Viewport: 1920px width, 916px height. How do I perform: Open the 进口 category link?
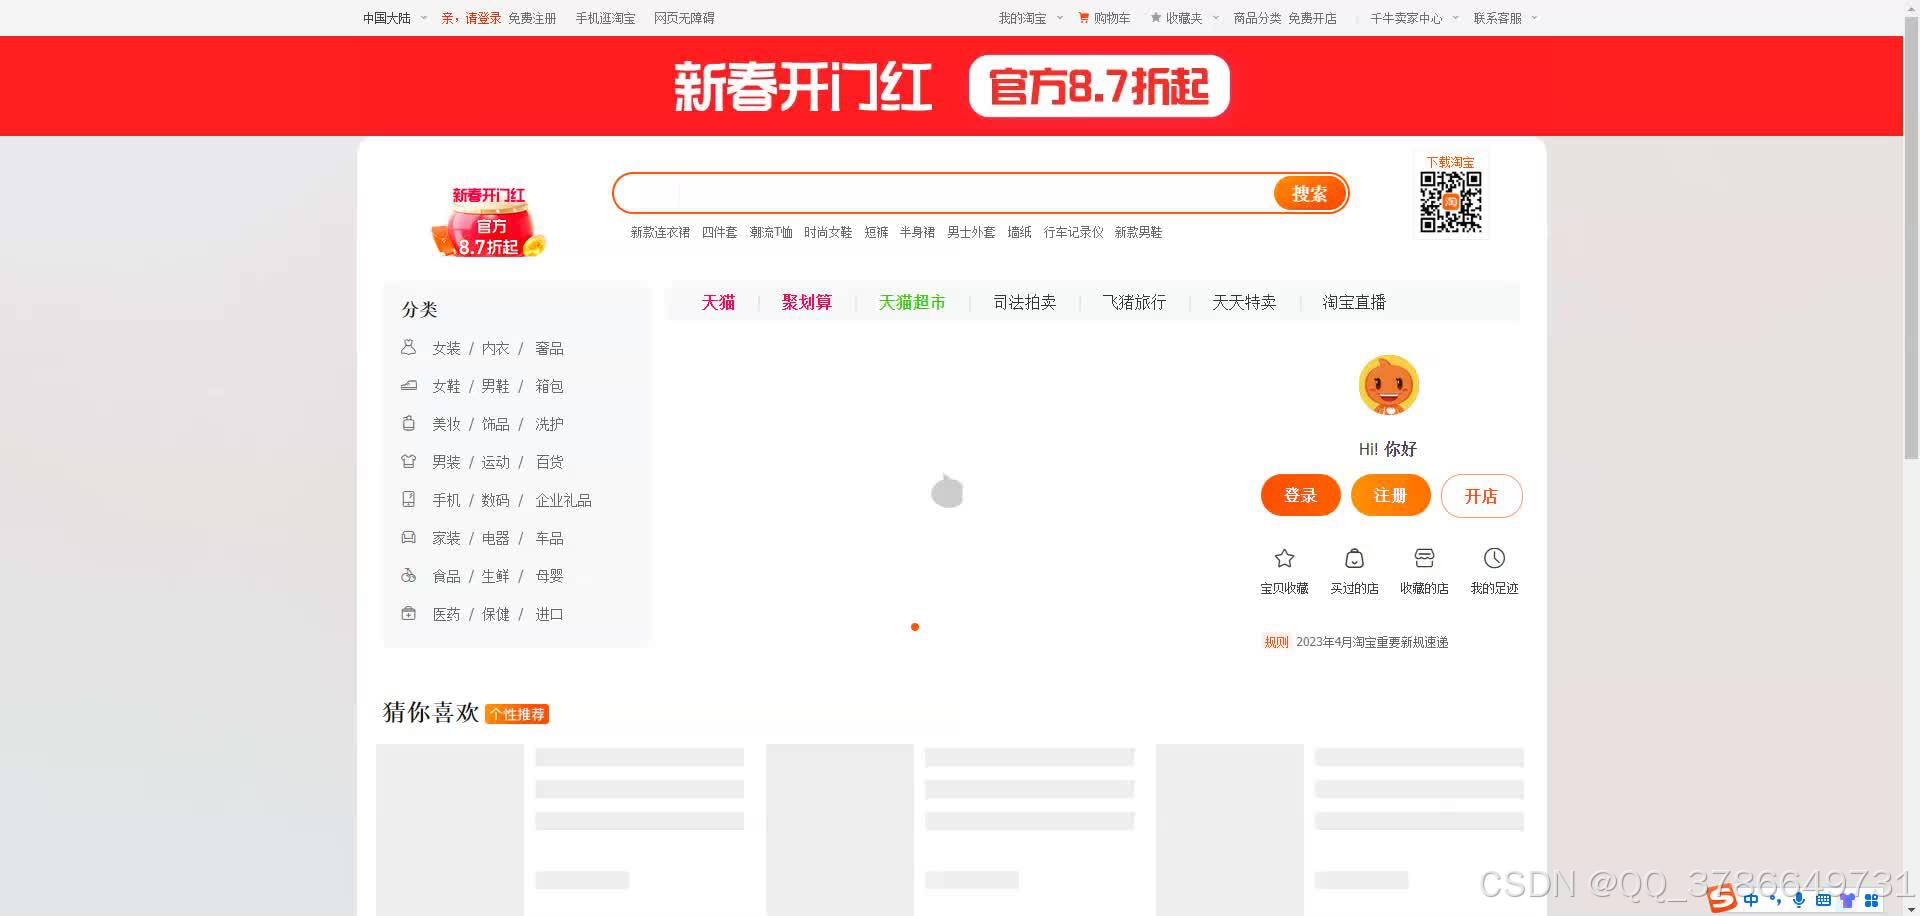[549, 614]
